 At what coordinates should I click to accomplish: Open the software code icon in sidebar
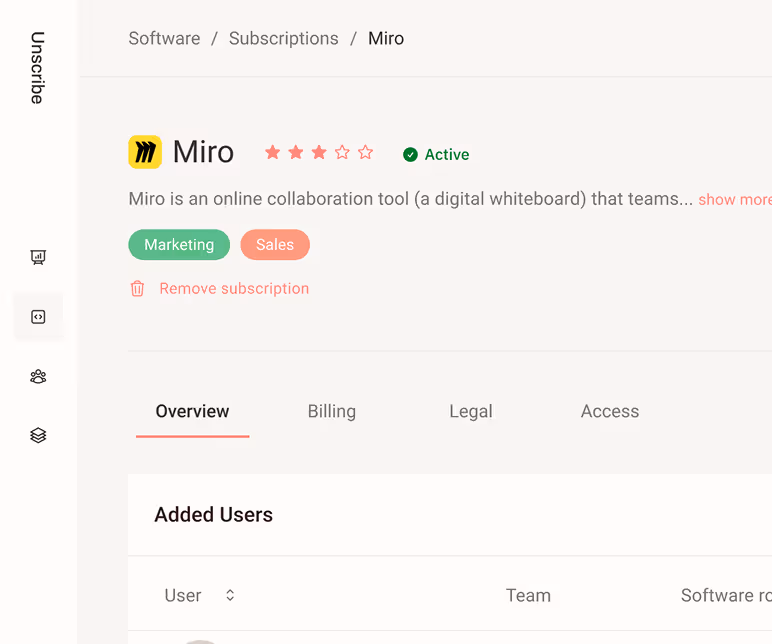pos(38,317)
